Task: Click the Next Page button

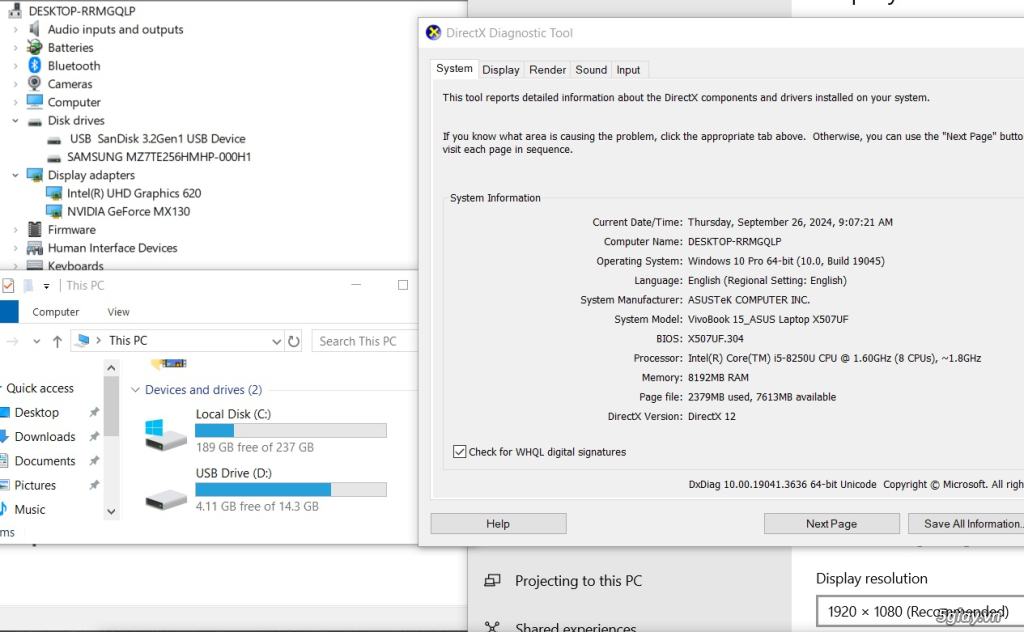Action: click(x=831, y=524)
